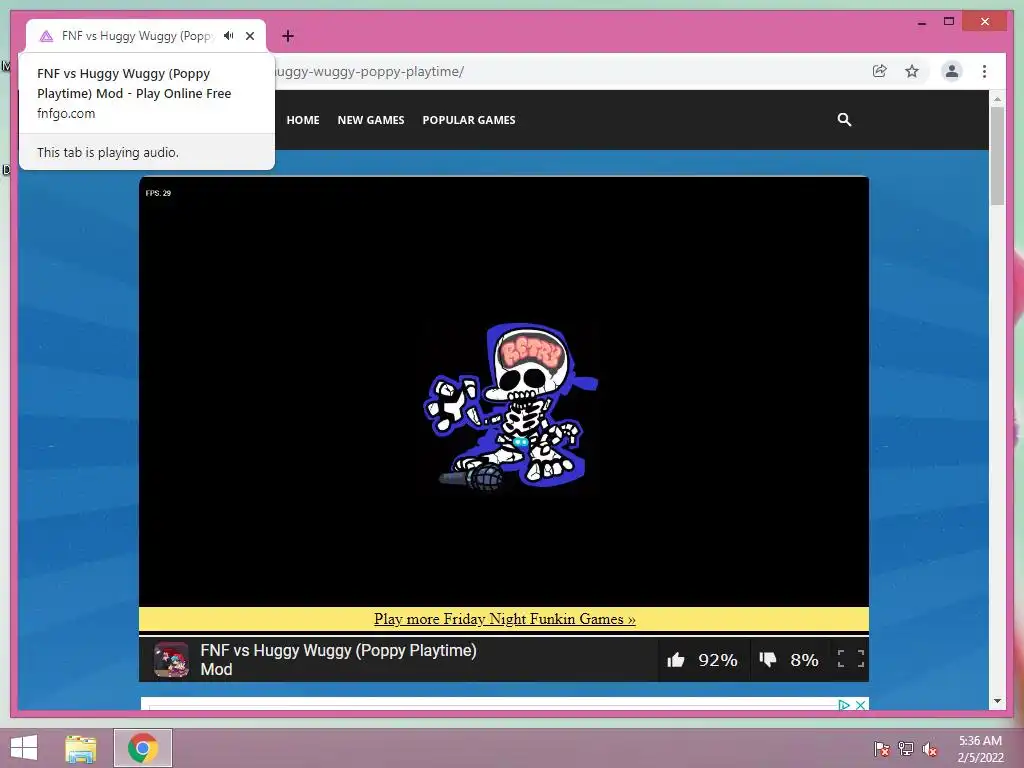Open the NEW GAMES menu item

click(x=371, y=120)
